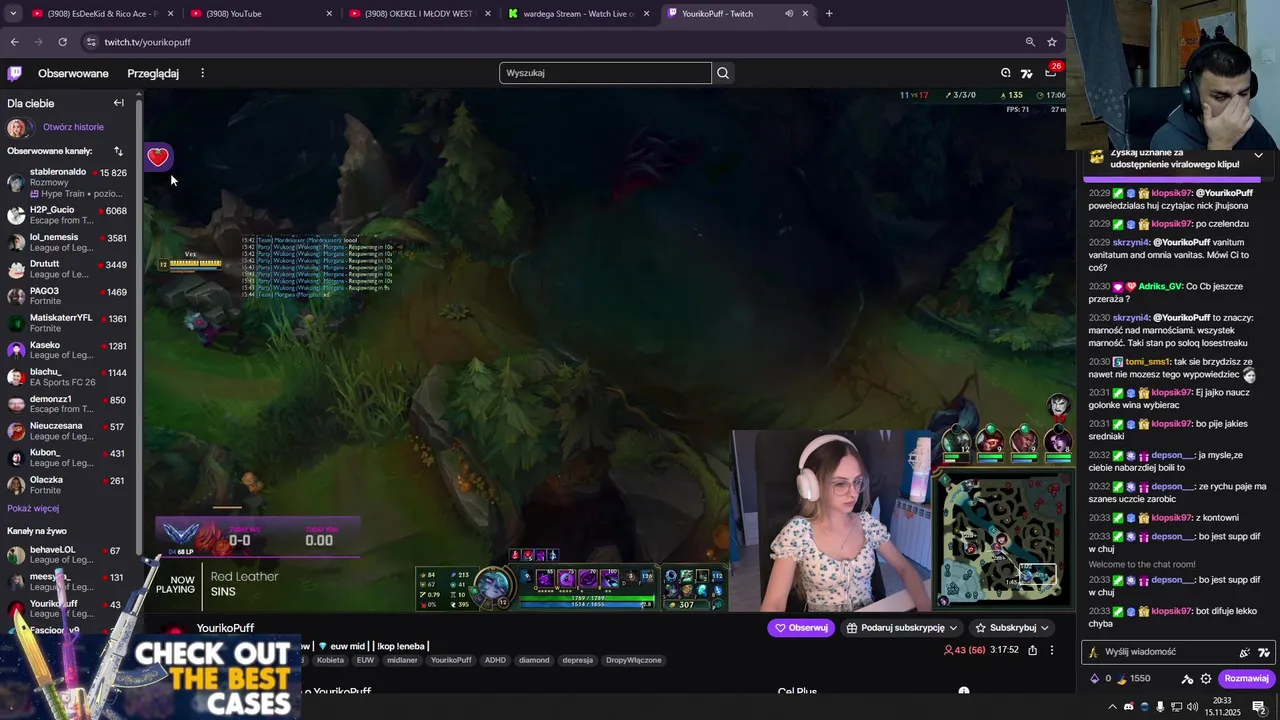Click the Rozmawiaj chat button

[x=1246, y=678]
